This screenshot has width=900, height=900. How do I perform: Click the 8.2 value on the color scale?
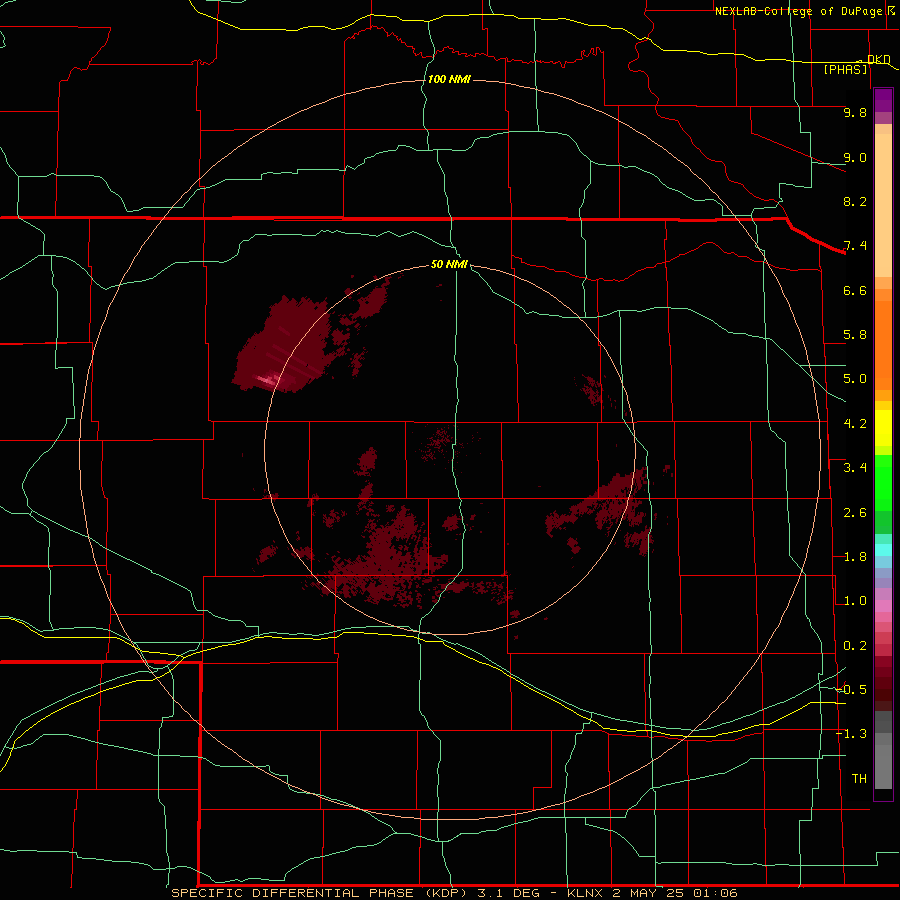pyautogui.click(x=855, y=201)
